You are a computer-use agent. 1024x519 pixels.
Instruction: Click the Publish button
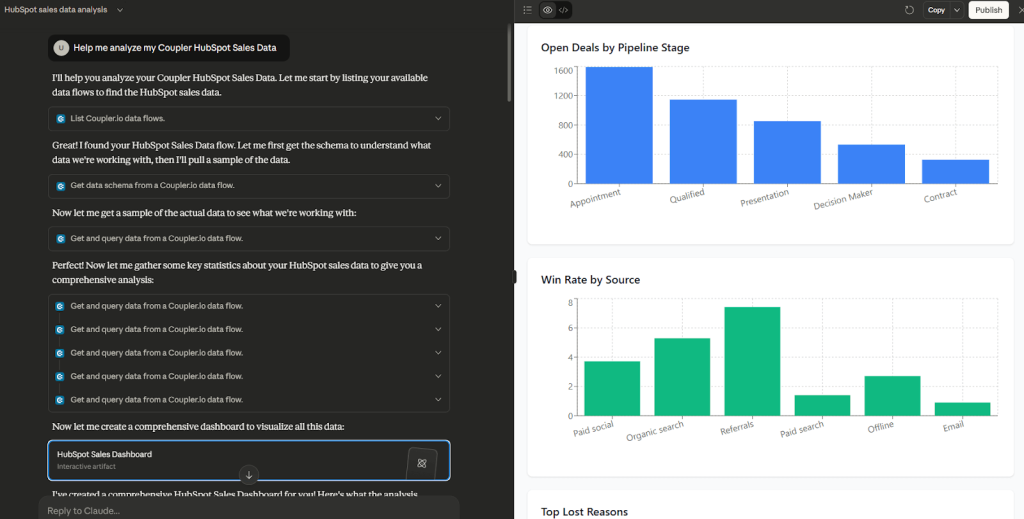click(x=988, y=10)
